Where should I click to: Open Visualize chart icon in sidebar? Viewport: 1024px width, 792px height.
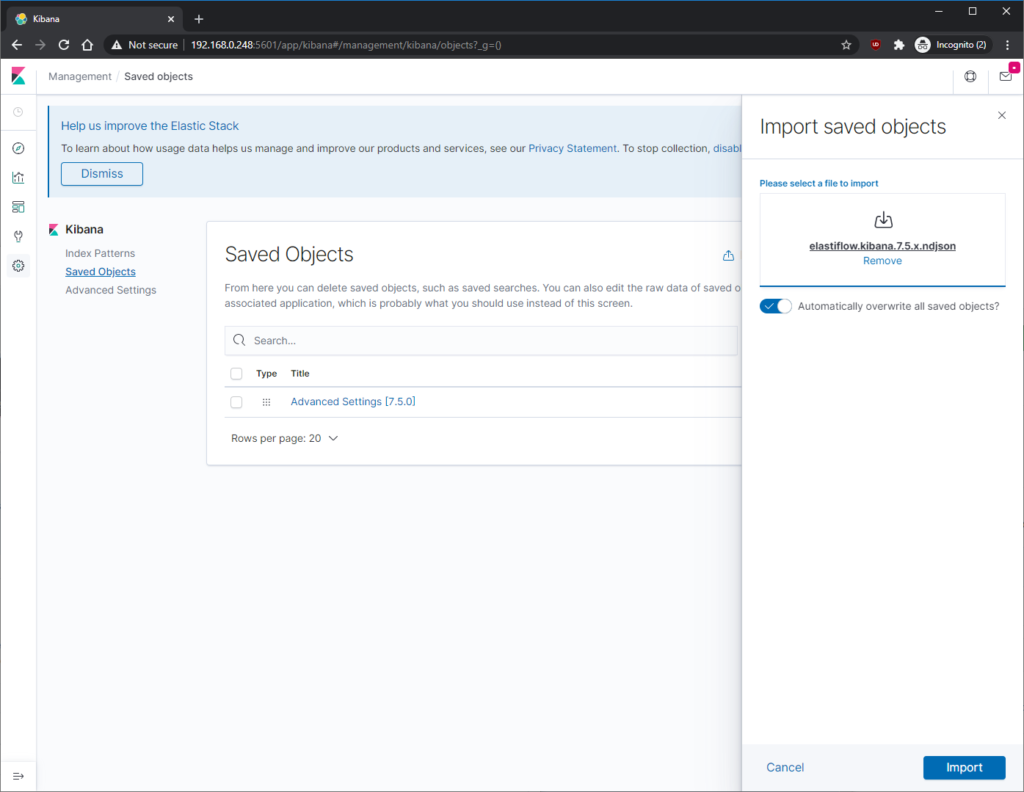point(18,178)
